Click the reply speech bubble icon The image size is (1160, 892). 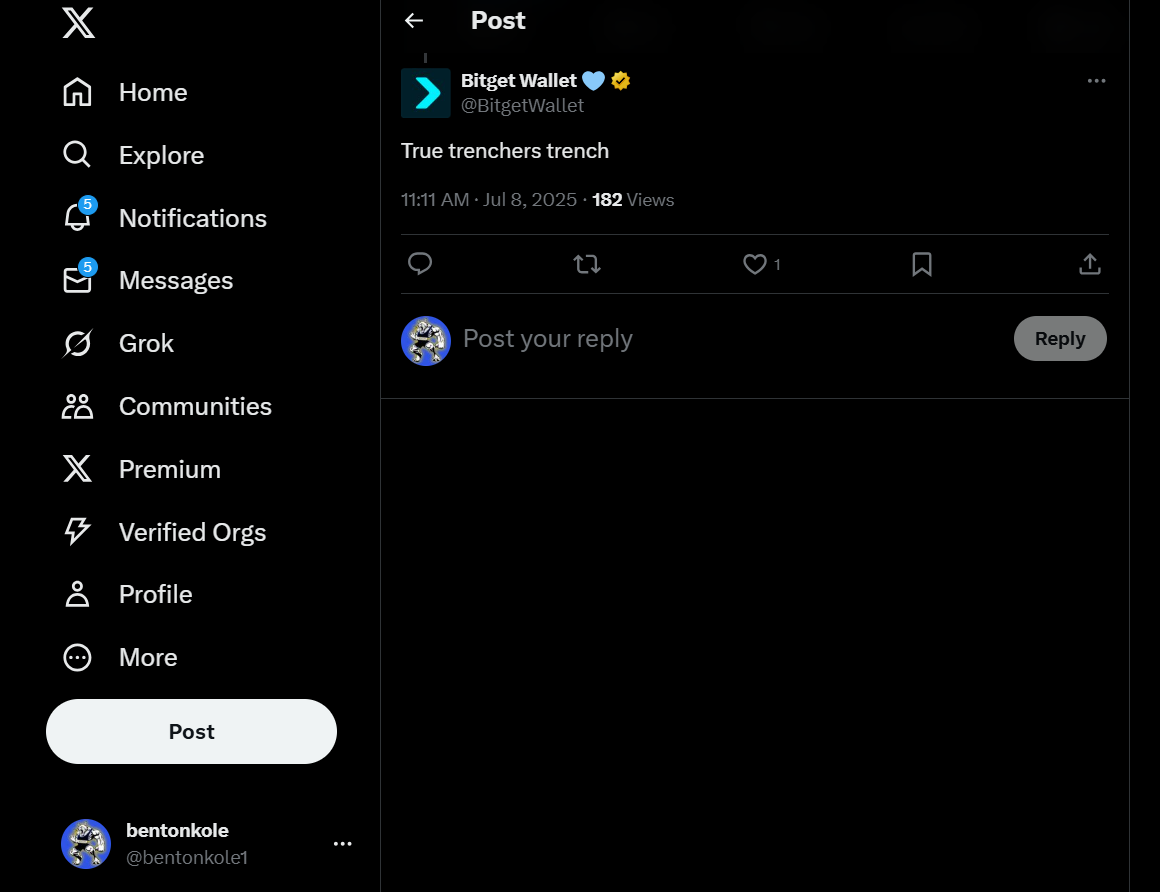tap(420, 264)
